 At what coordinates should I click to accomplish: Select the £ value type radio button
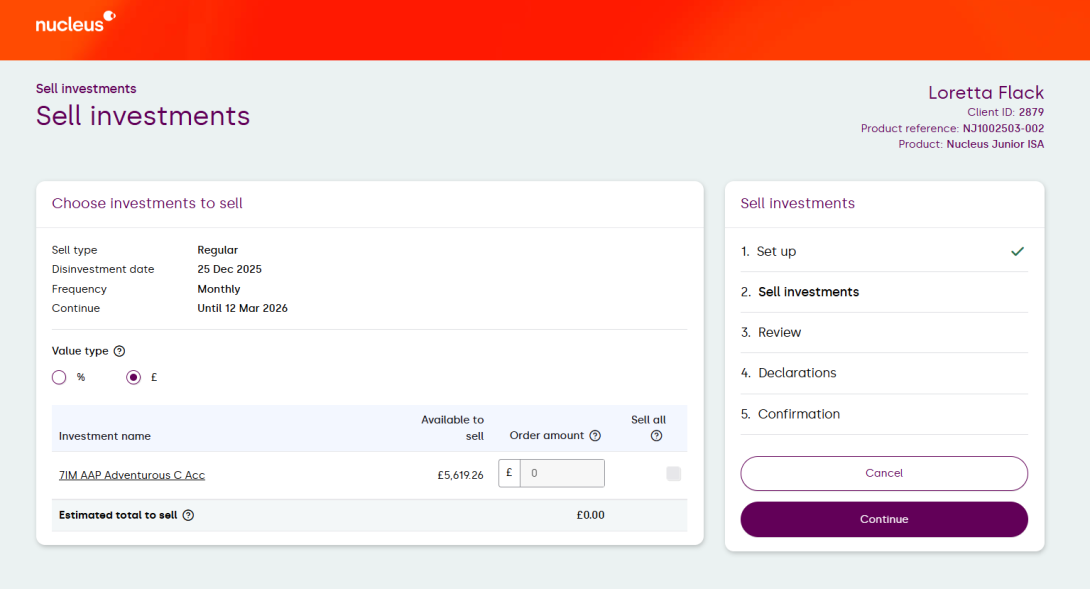[x=133, y=377]
